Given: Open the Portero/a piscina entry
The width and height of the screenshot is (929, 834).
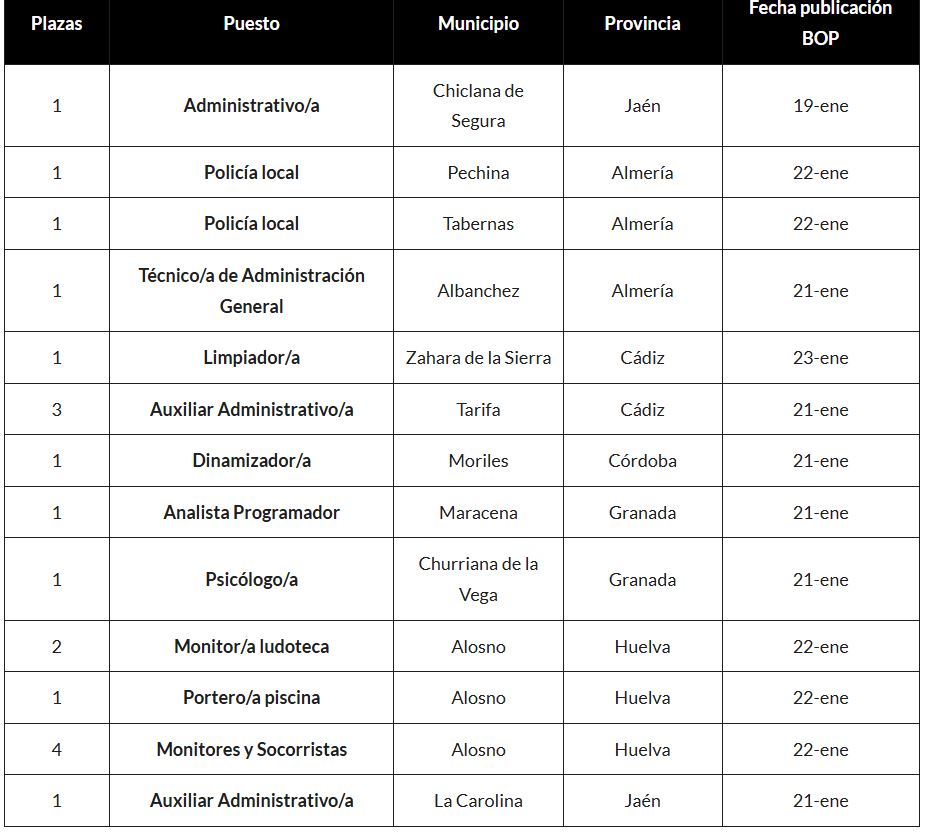Looking at the screenshot, I should click(x=251, y=697).
